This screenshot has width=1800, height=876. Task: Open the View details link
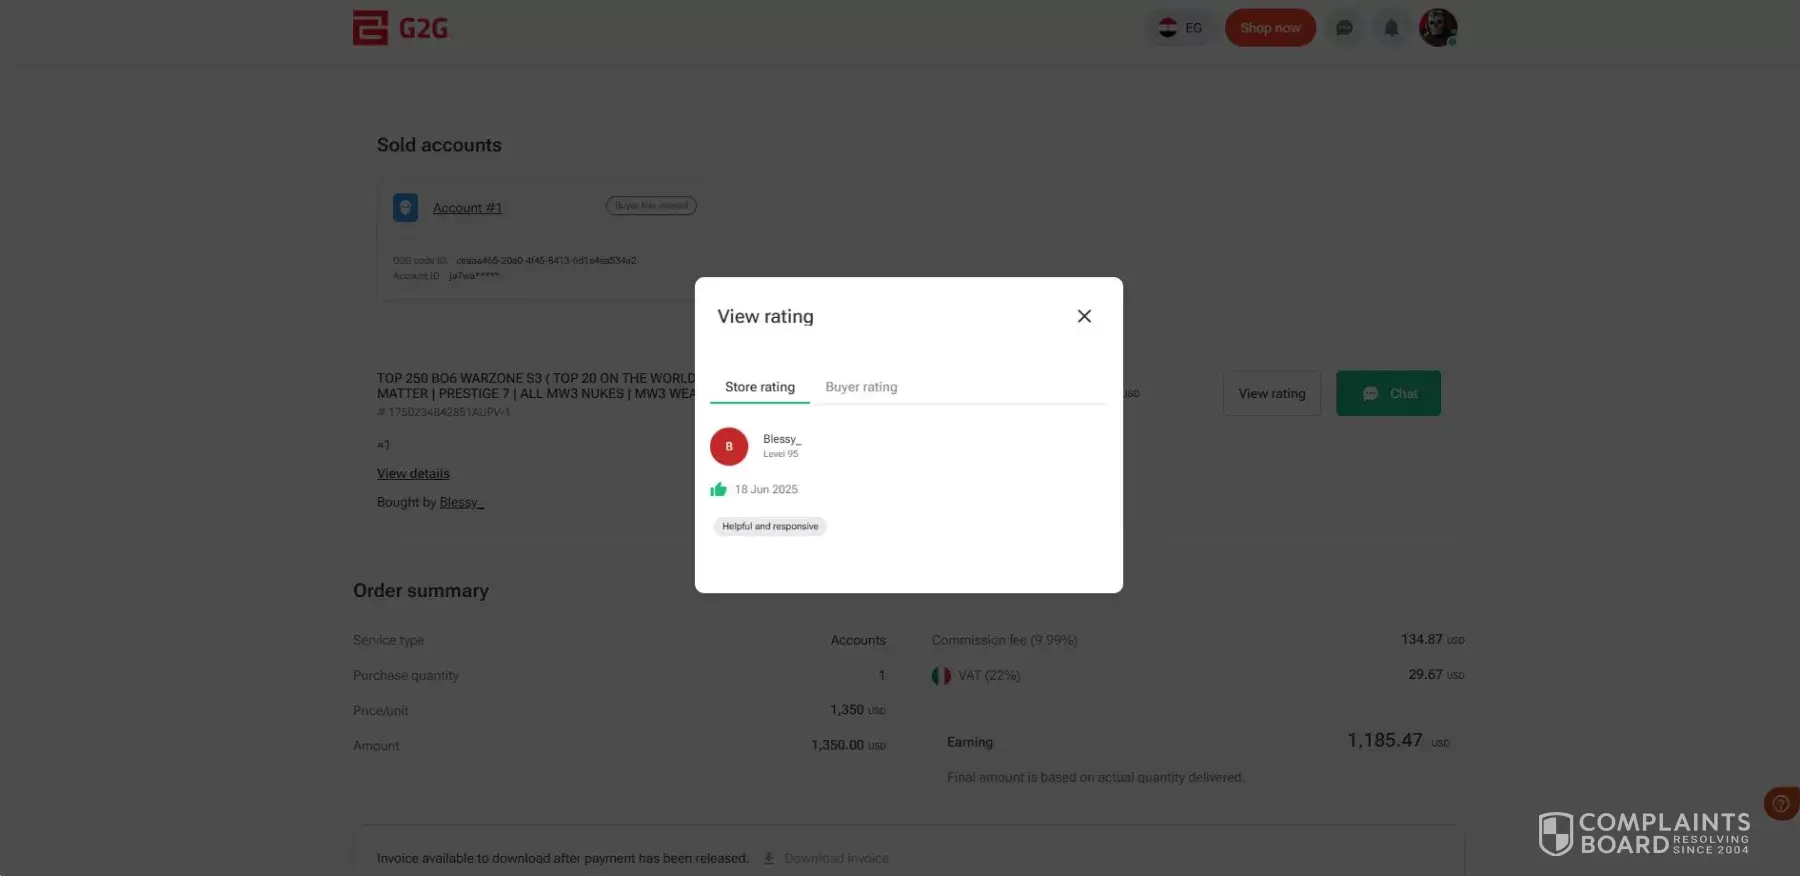tap(413, 474)
